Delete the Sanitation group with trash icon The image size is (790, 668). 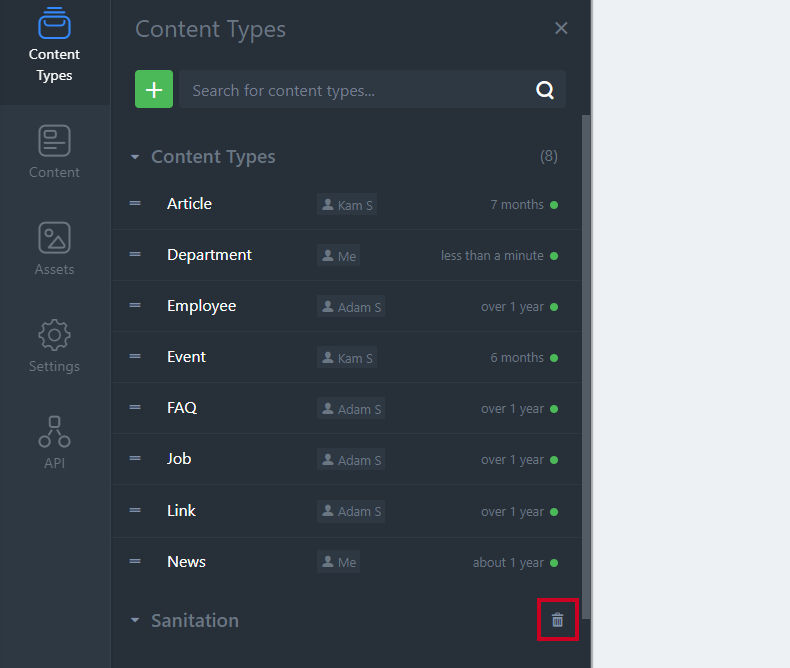coord(557,620)
